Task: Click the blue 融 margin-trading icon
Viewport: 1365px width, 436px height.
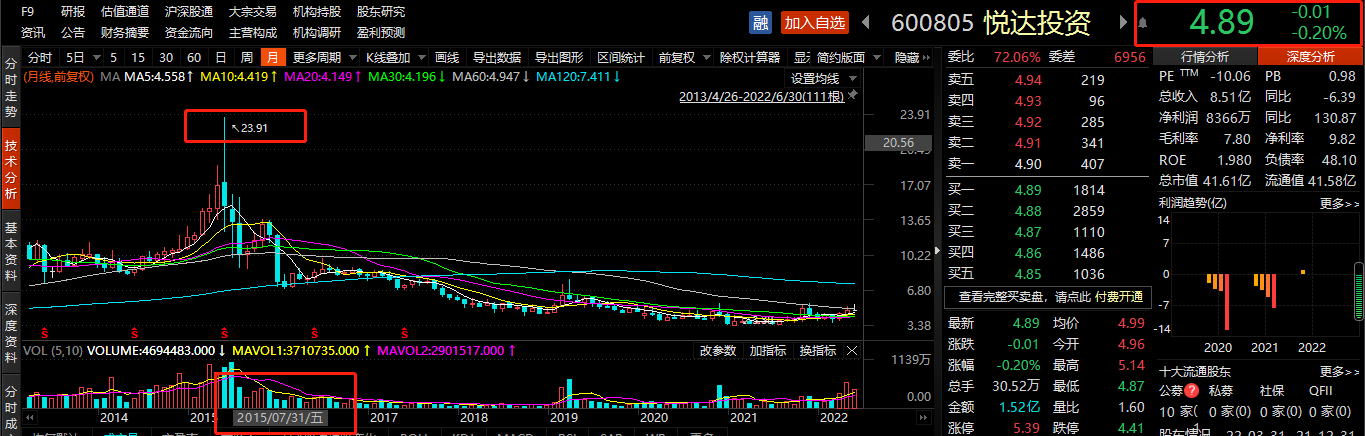Action: point(761,22)
